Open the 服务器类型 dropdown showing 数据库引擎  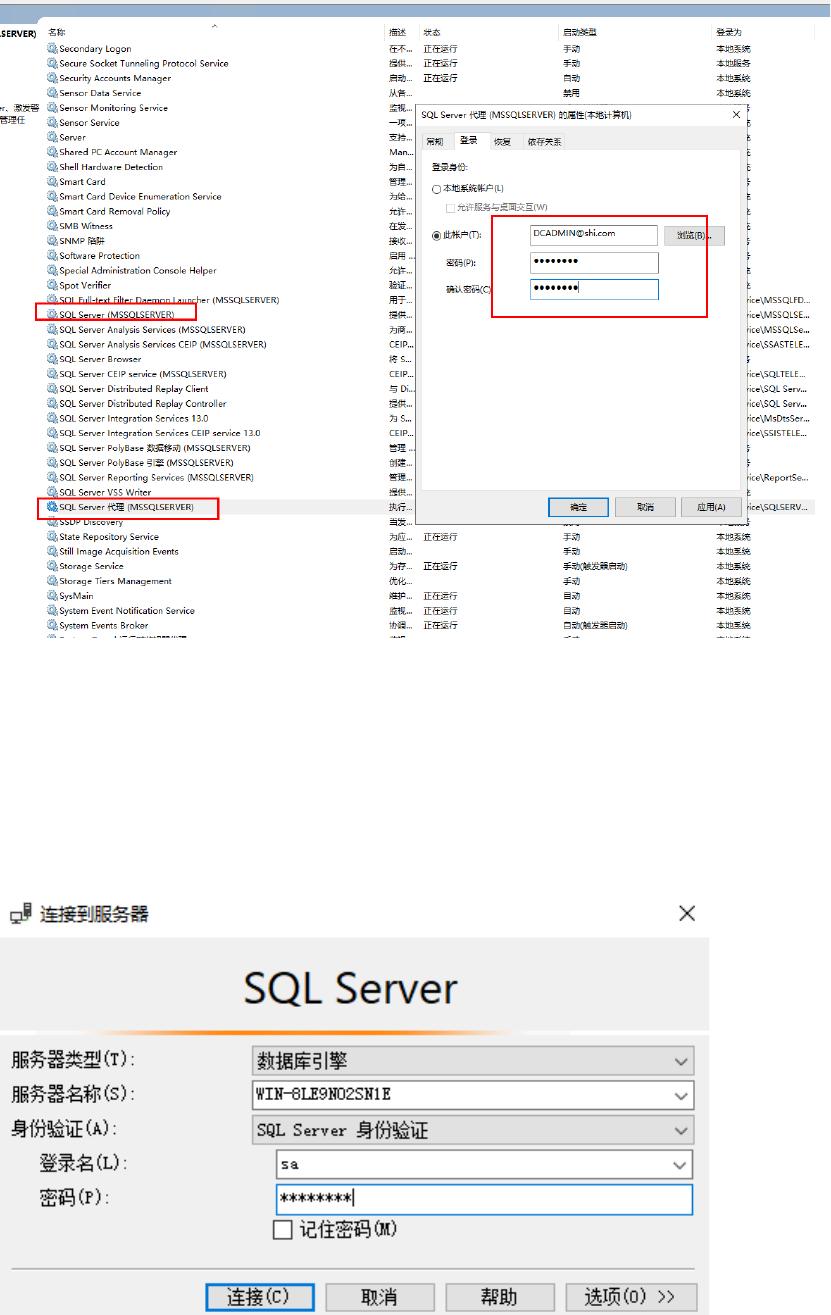pos(472,1062)
